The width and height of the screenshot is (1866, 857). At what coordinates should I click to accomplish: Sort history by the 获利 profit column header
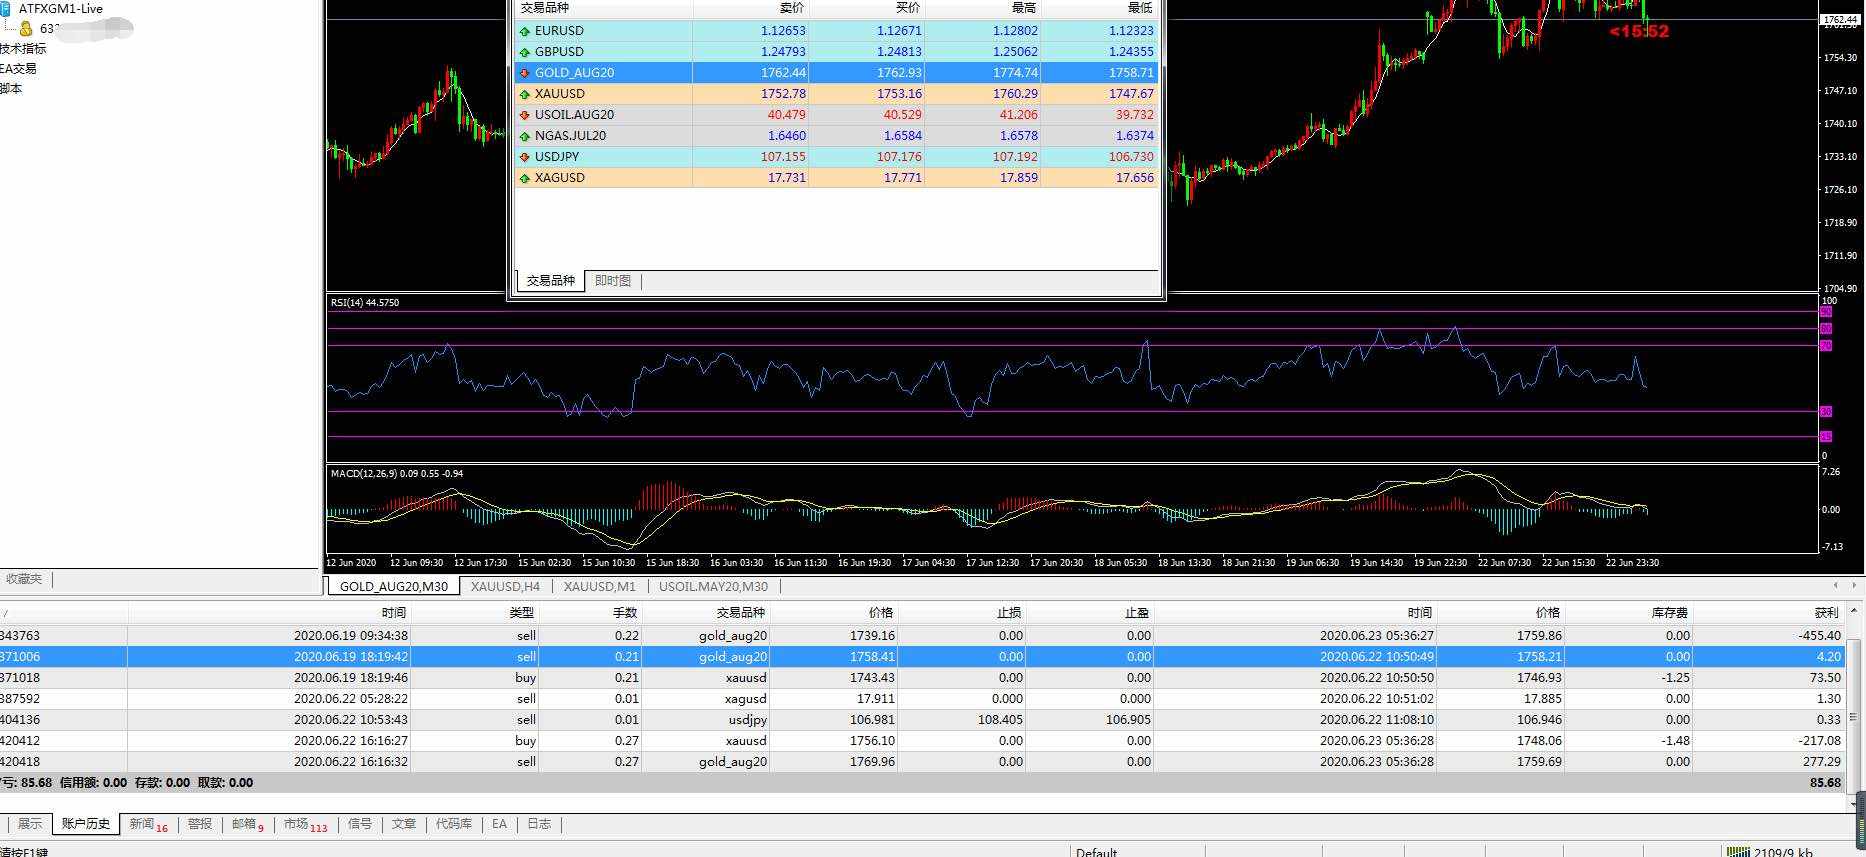click(x=1826, y=612)
